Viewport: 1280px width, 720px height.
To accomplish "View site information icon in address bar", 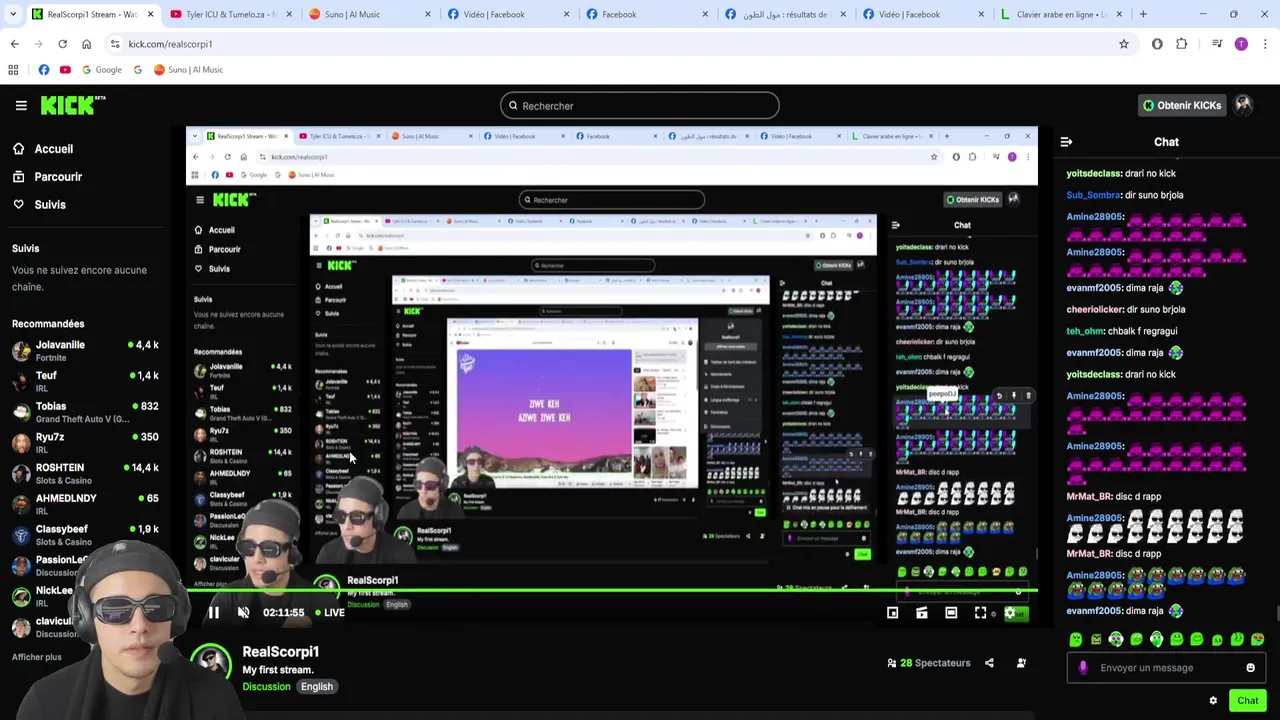I will 115,44.
